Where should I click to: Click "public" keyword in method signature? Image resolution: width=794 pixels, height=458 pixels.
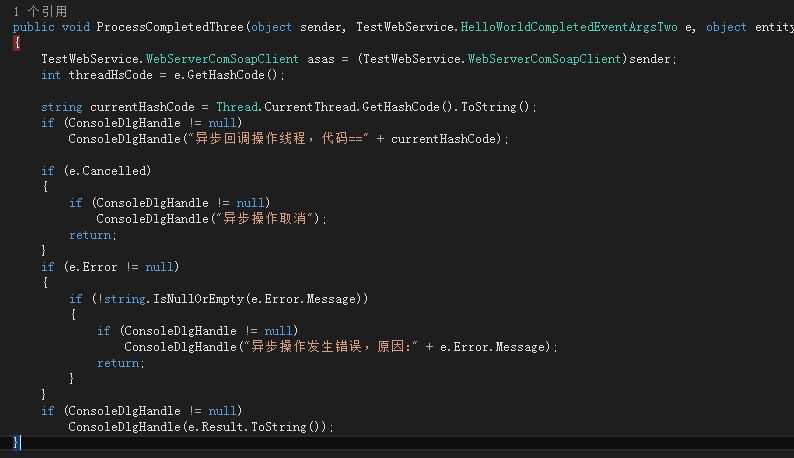tap(33, 27)
